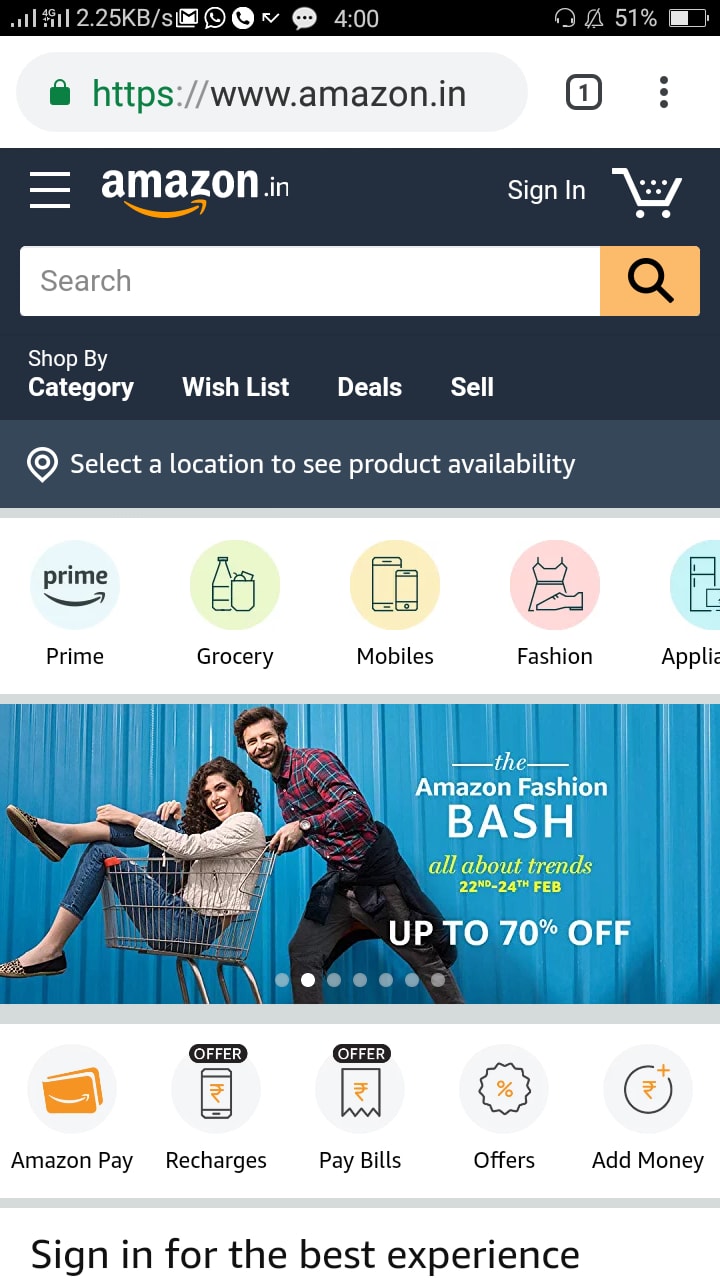Open the shopping cart
Image resolution: width=720 pixels, height=1280 pixels.
click(x=647, y=192)
